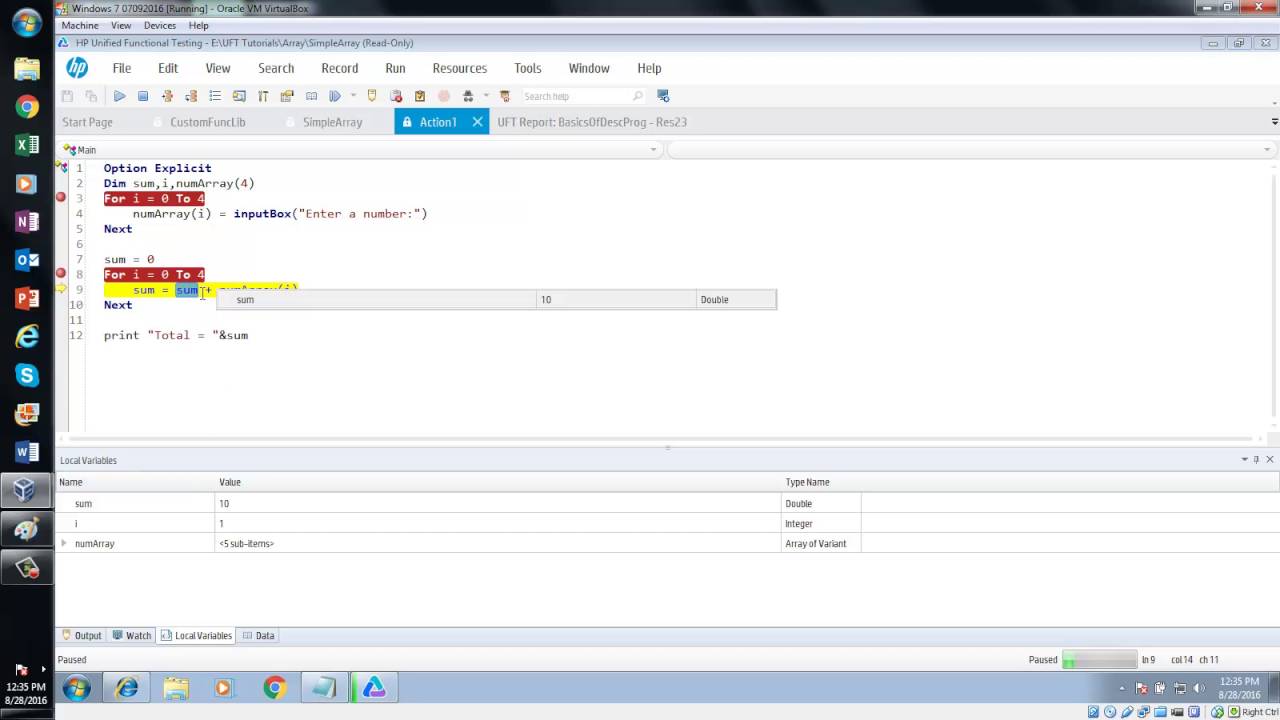
Task: Switch to the Data pane tab
Action: pyautogui.click(x=258, y=635)
